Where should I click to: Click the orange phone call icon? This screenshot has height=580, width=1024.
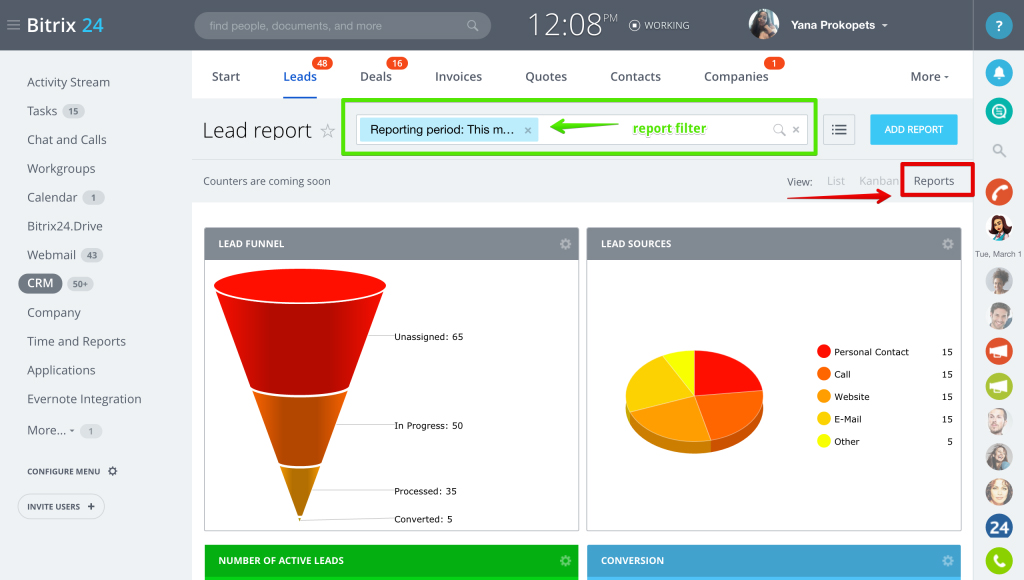coord(998,192)
